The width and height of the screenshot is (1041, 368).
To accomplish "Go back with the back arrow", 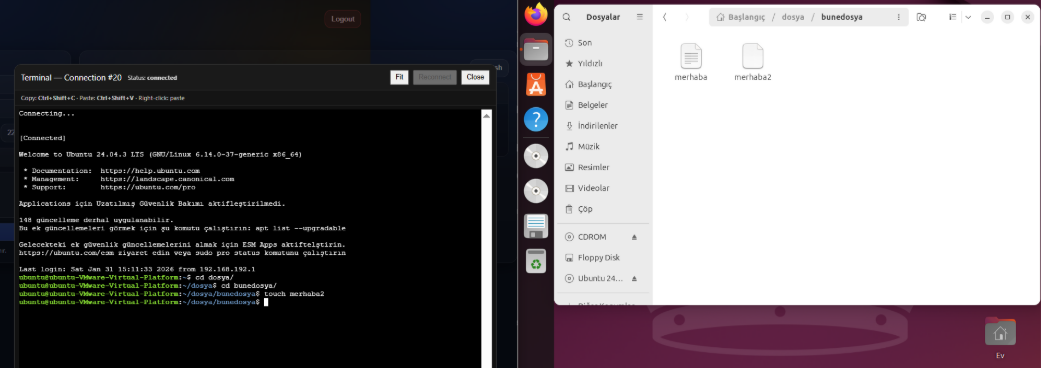I will tap(665, 17).
